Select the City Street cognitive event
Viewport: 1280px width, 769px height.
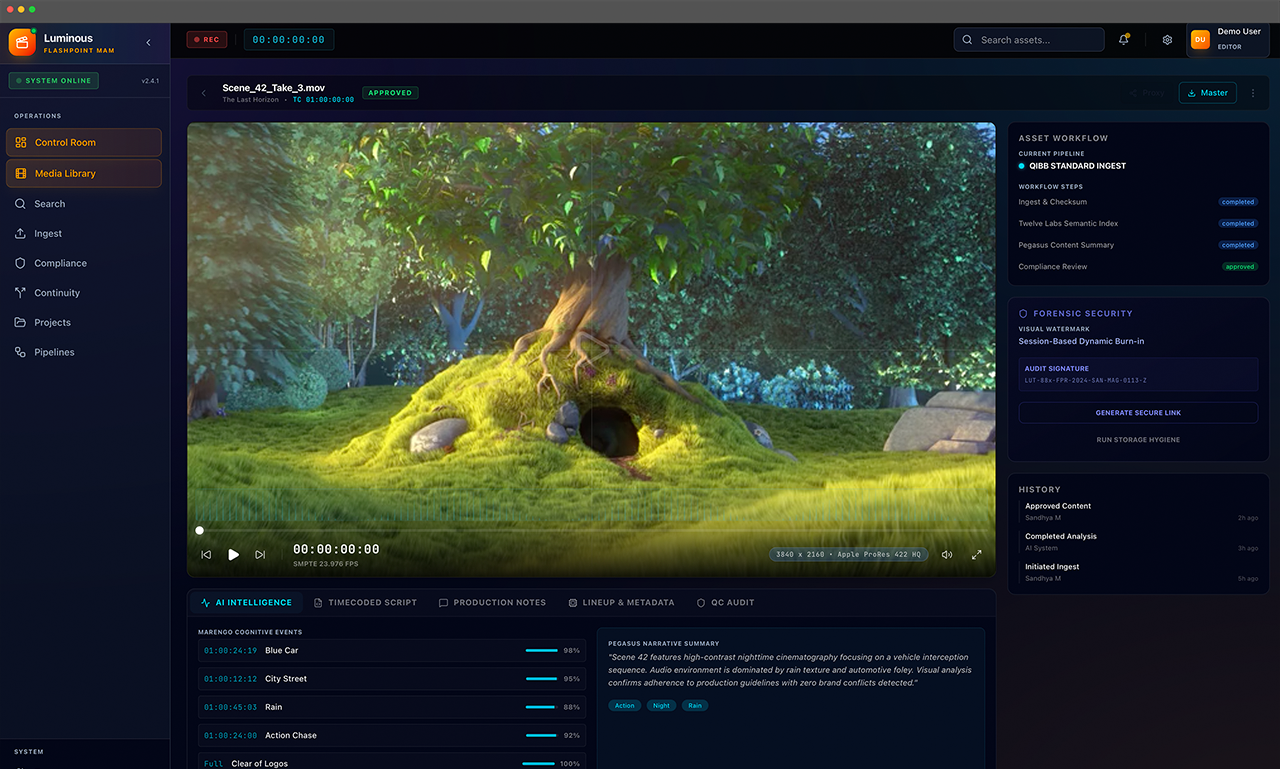pos(392,679)
